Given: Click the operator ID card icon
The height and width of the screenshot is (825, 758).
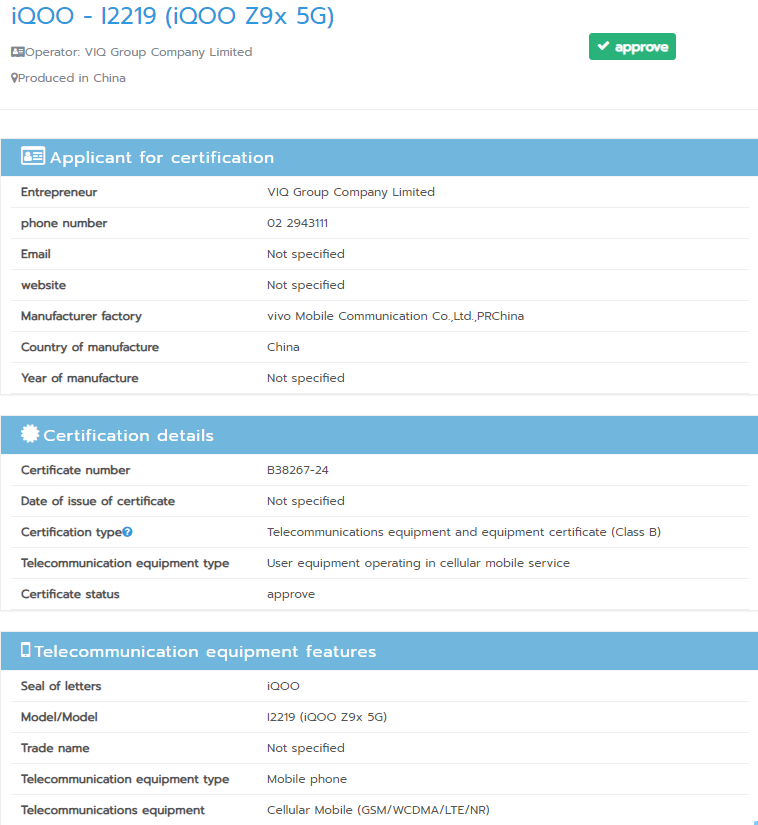Looking at the screenshot, I should (x=17, y=52).
